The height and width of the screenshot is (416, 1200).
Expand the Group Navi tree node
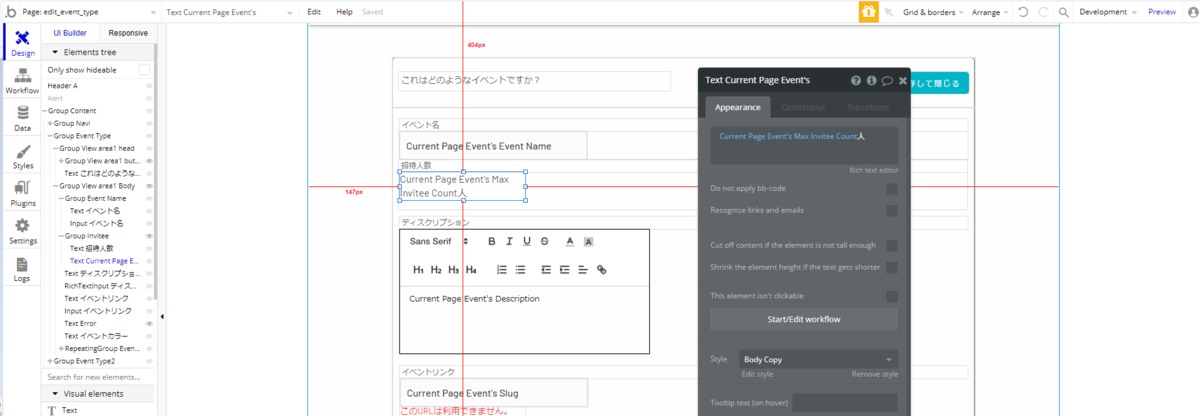pyautogui.click(x=50, y=123)
